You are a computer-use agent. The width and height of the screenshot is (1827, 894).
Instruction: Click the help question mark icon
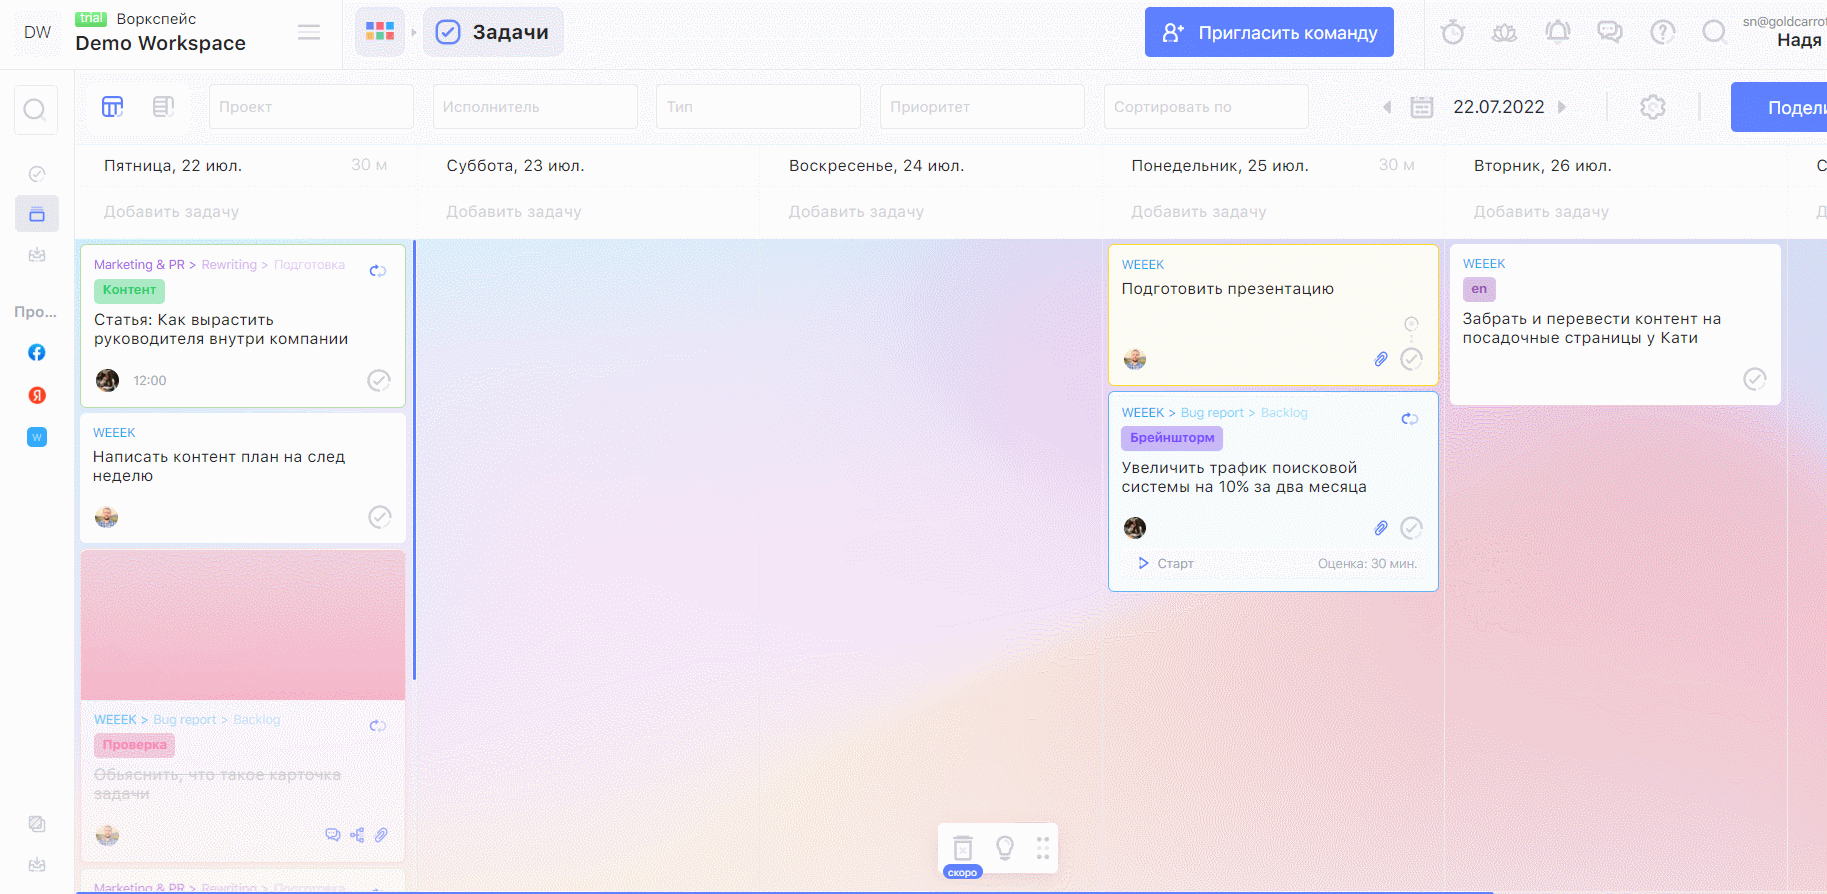coord(1662,33)
